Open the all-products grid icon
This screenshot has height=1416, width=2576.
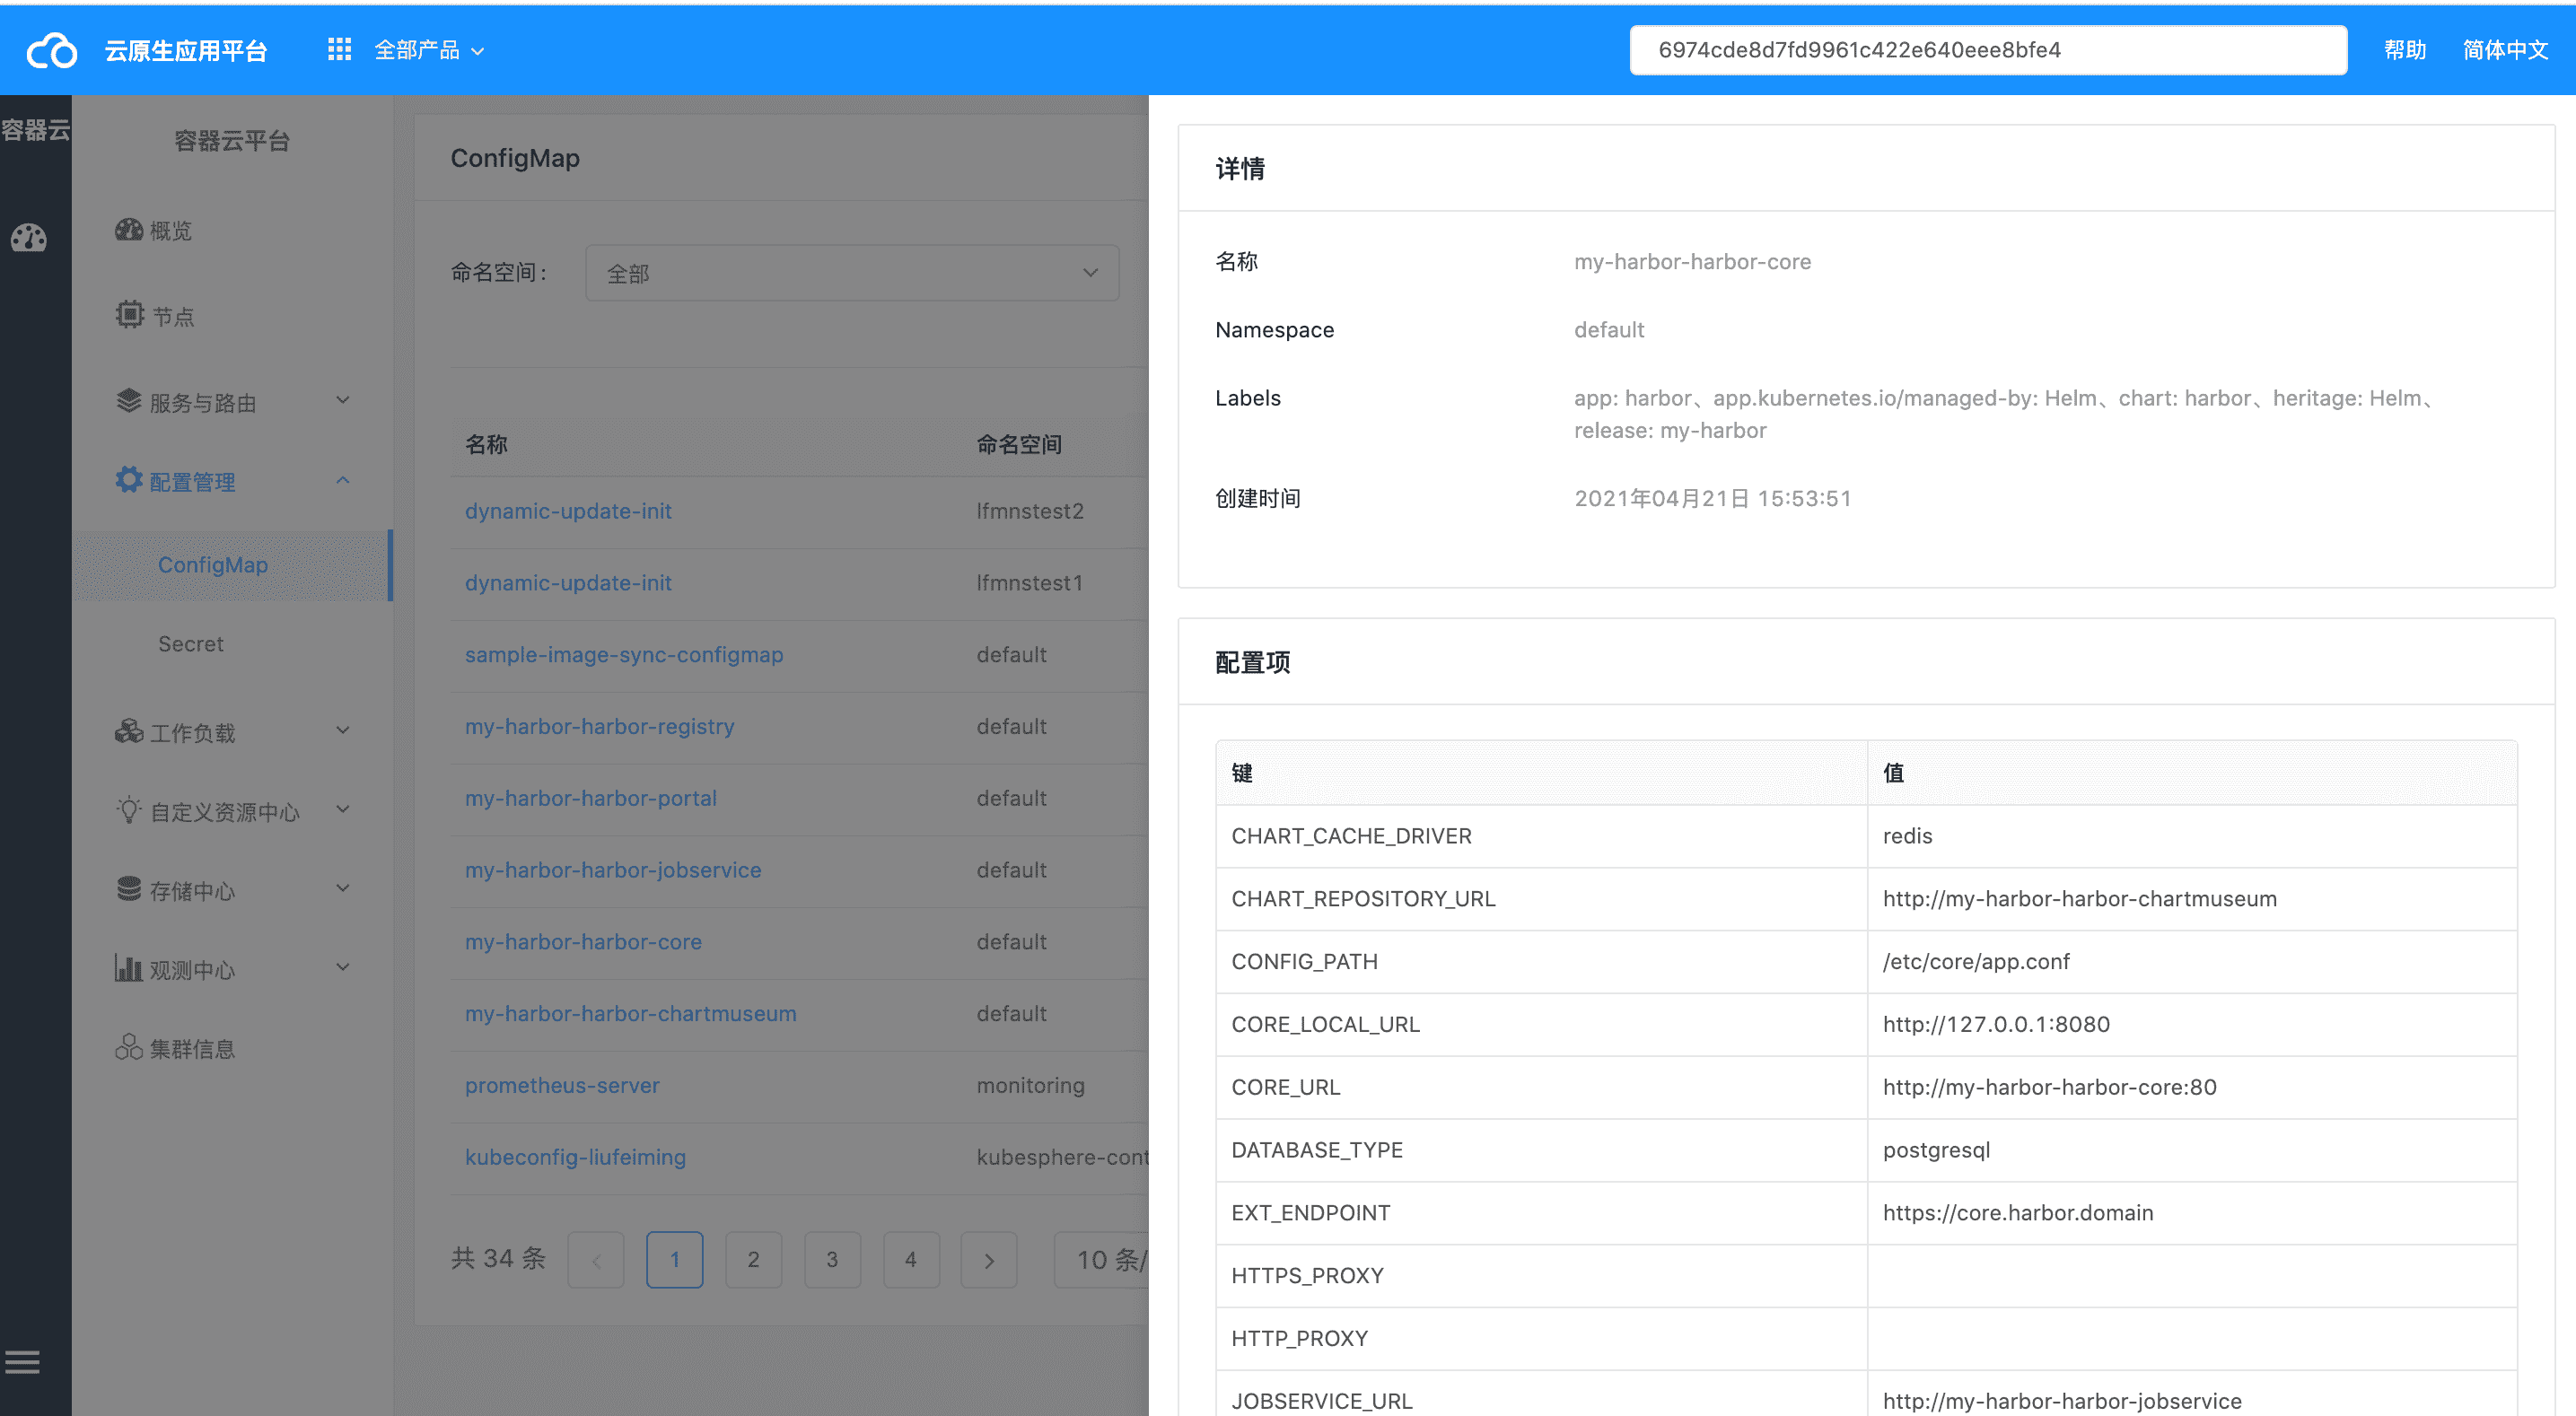[x=339, y=49]
